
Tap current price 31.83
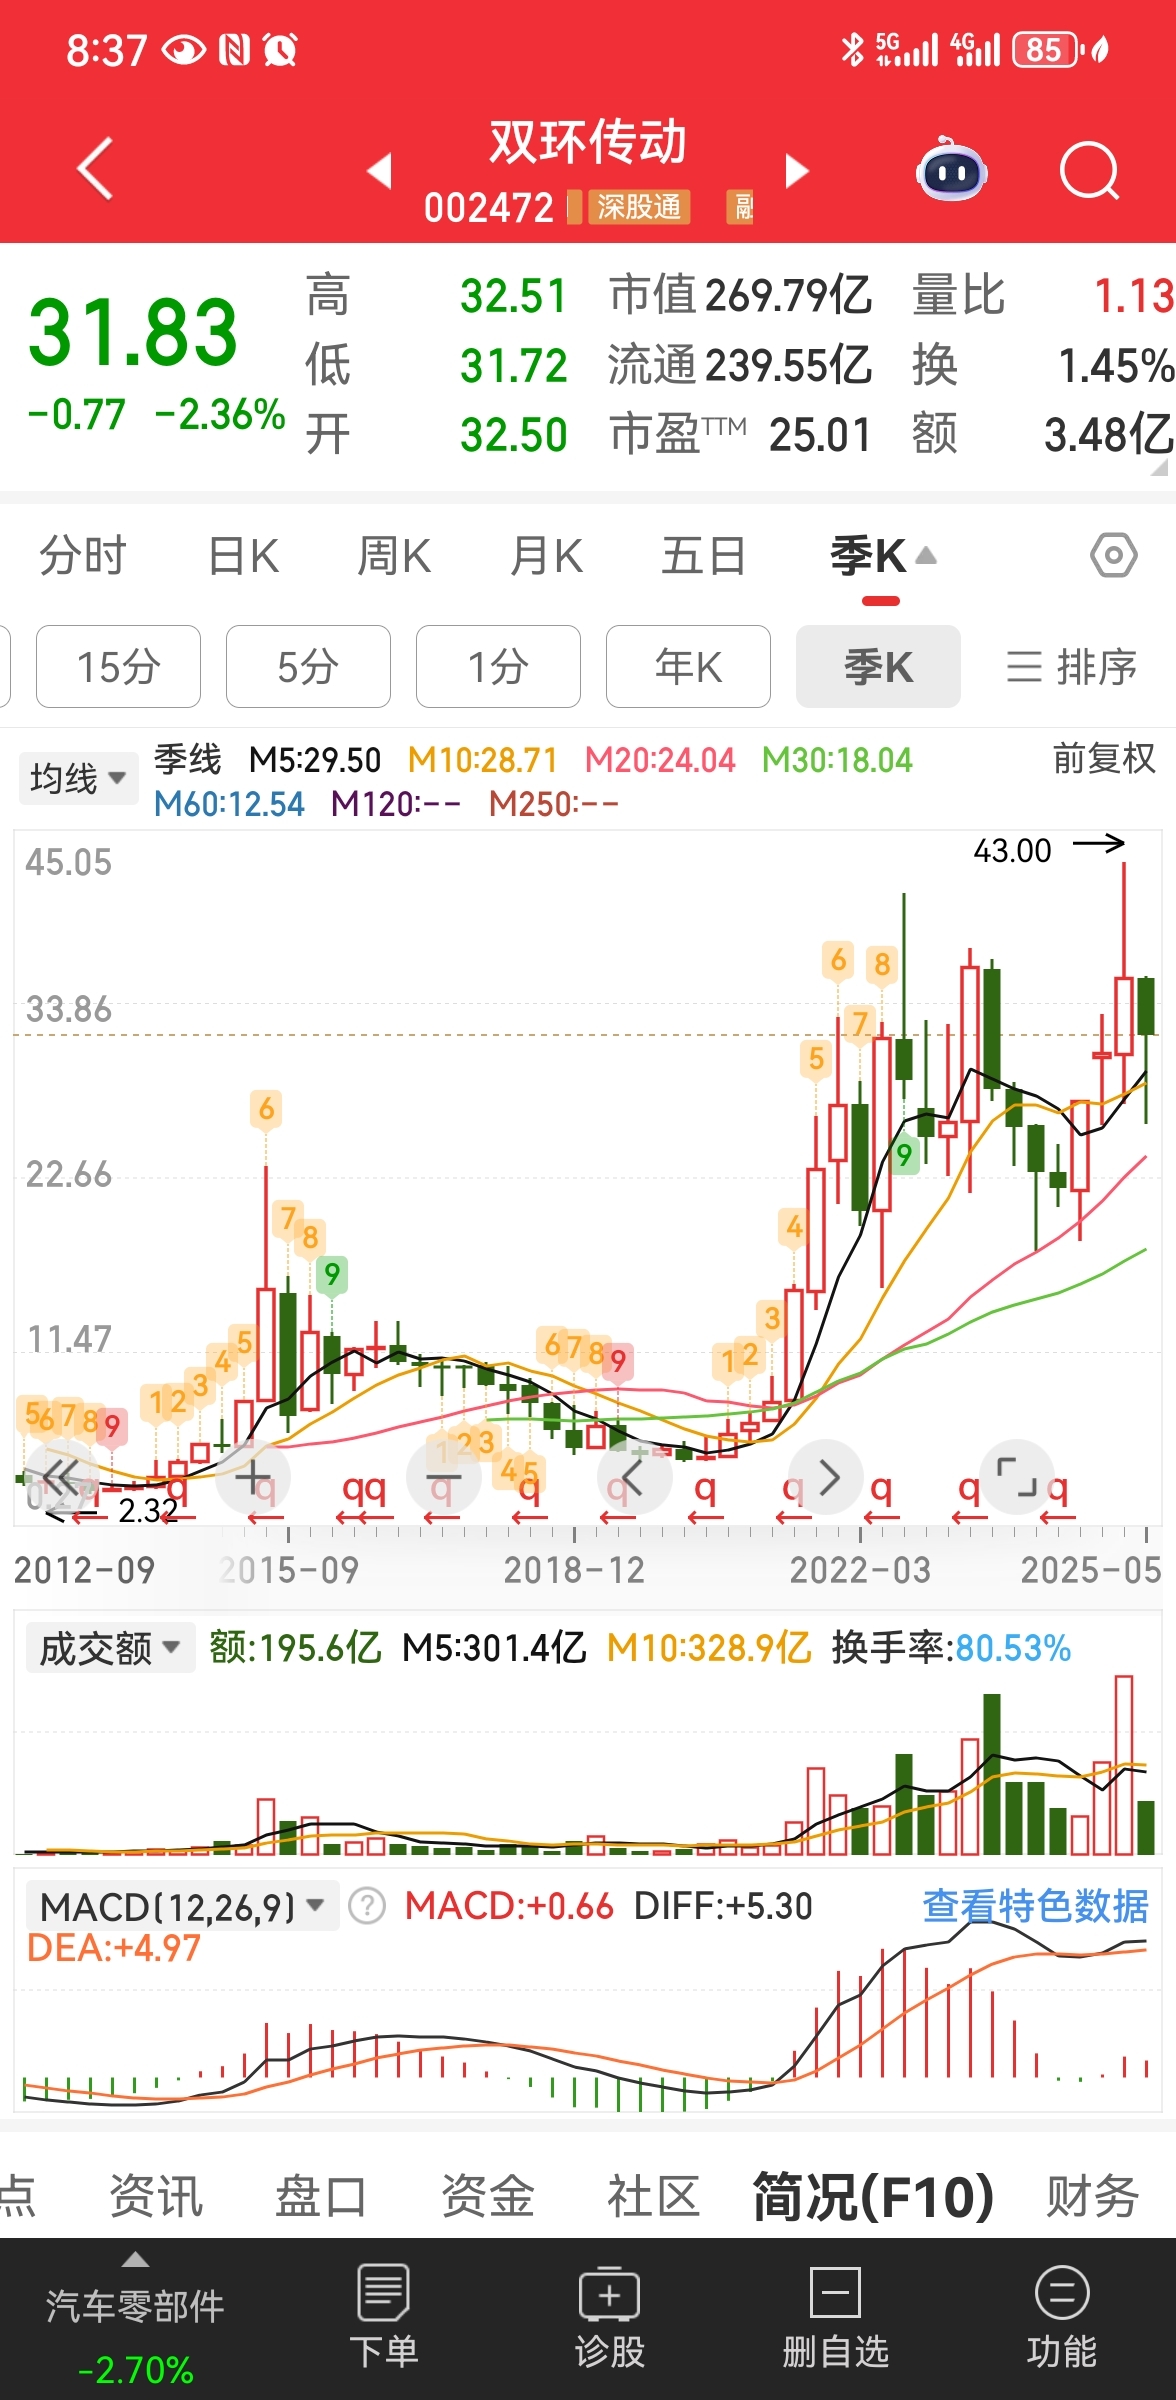(x=132, y=332)
